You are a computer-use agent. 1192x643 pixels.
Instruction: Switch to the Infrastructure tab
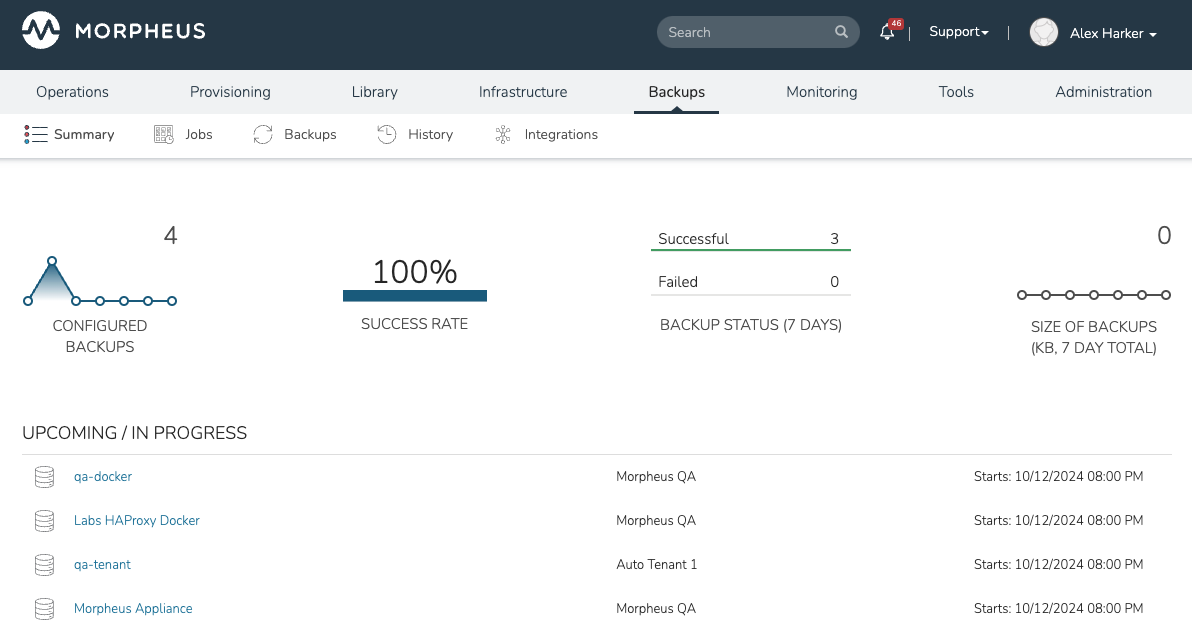(x=523, y=92)
